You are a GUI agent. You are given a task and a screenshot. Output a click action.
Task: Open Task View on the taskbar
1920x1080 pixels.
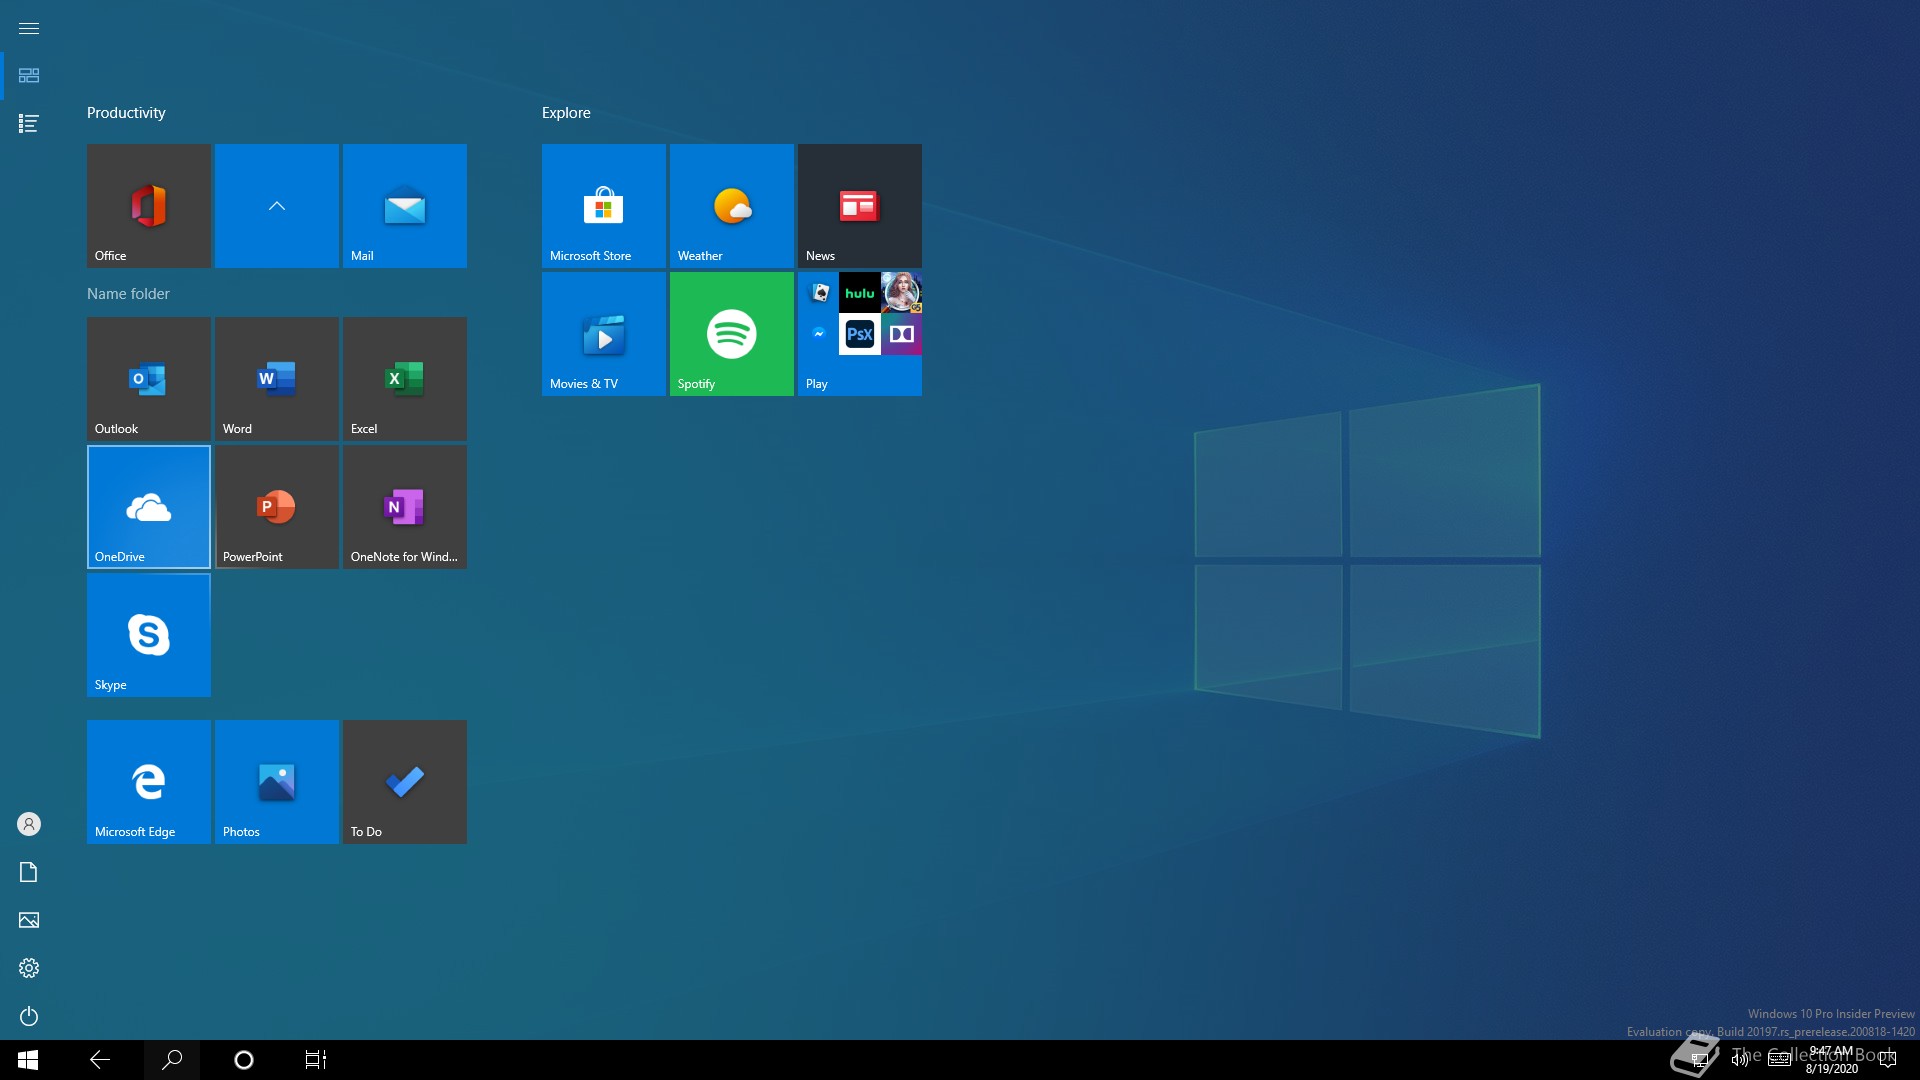316,1060
